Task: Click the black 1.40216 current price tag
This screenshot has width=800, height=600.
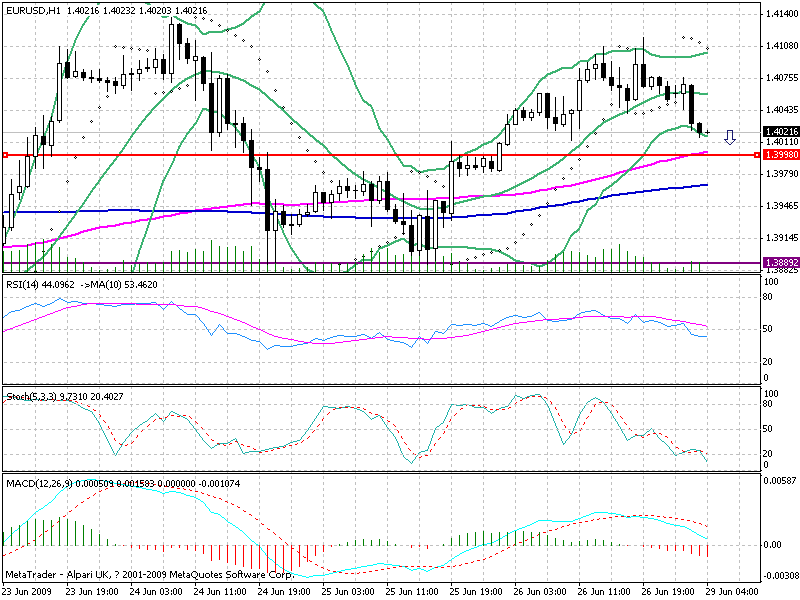Action: click(x=781, y=132)
